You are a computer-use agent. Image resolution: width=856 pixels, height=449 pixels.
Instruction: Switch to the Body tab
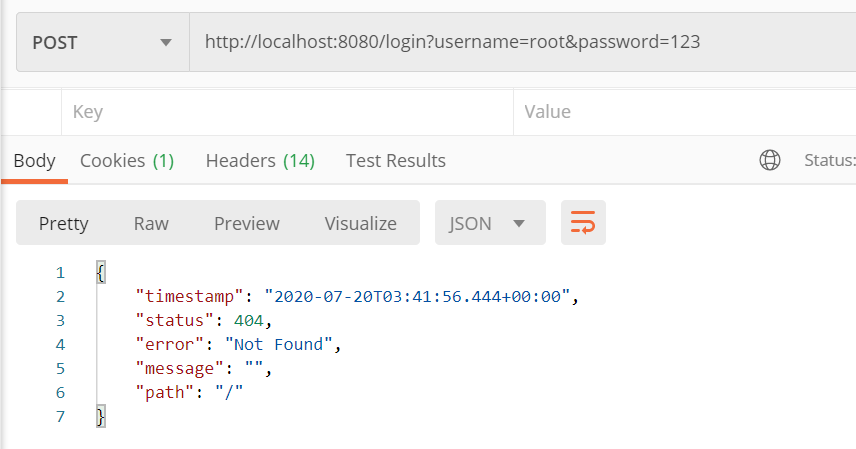pyautogui.click(x=34, y=161)
